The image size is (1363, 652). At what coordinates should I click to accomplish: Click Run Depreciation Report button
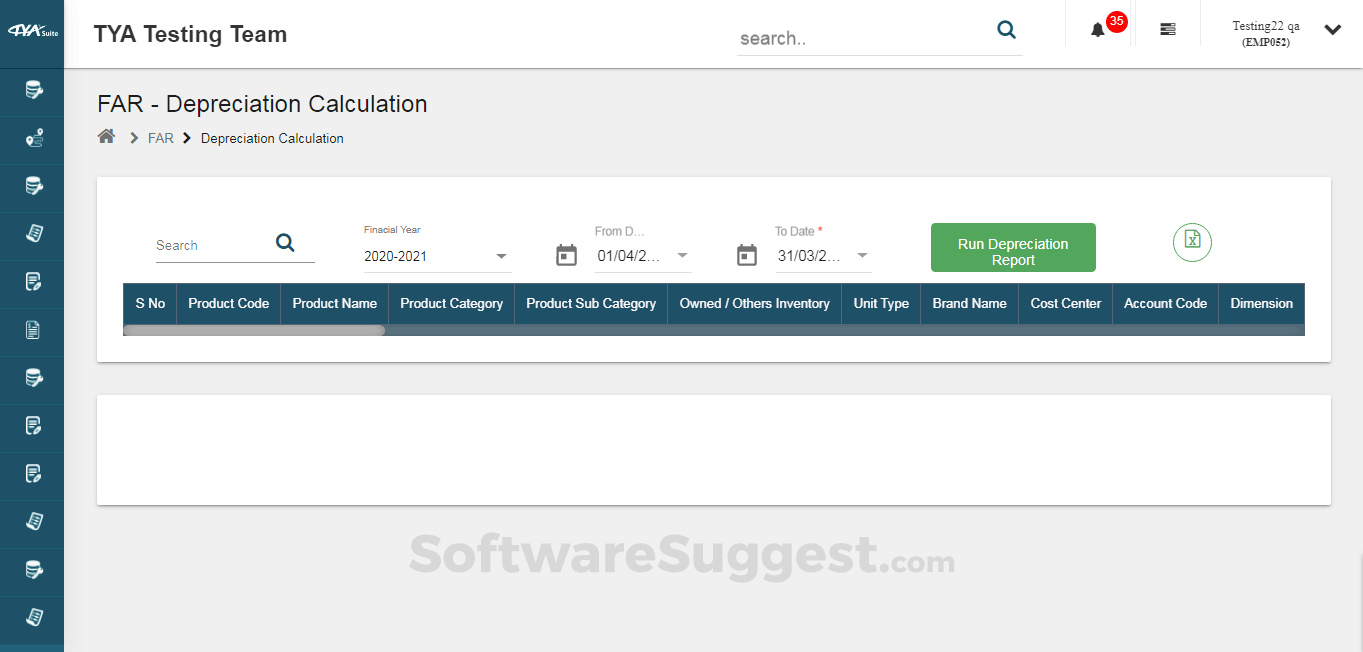click(x=1012, y=247)
